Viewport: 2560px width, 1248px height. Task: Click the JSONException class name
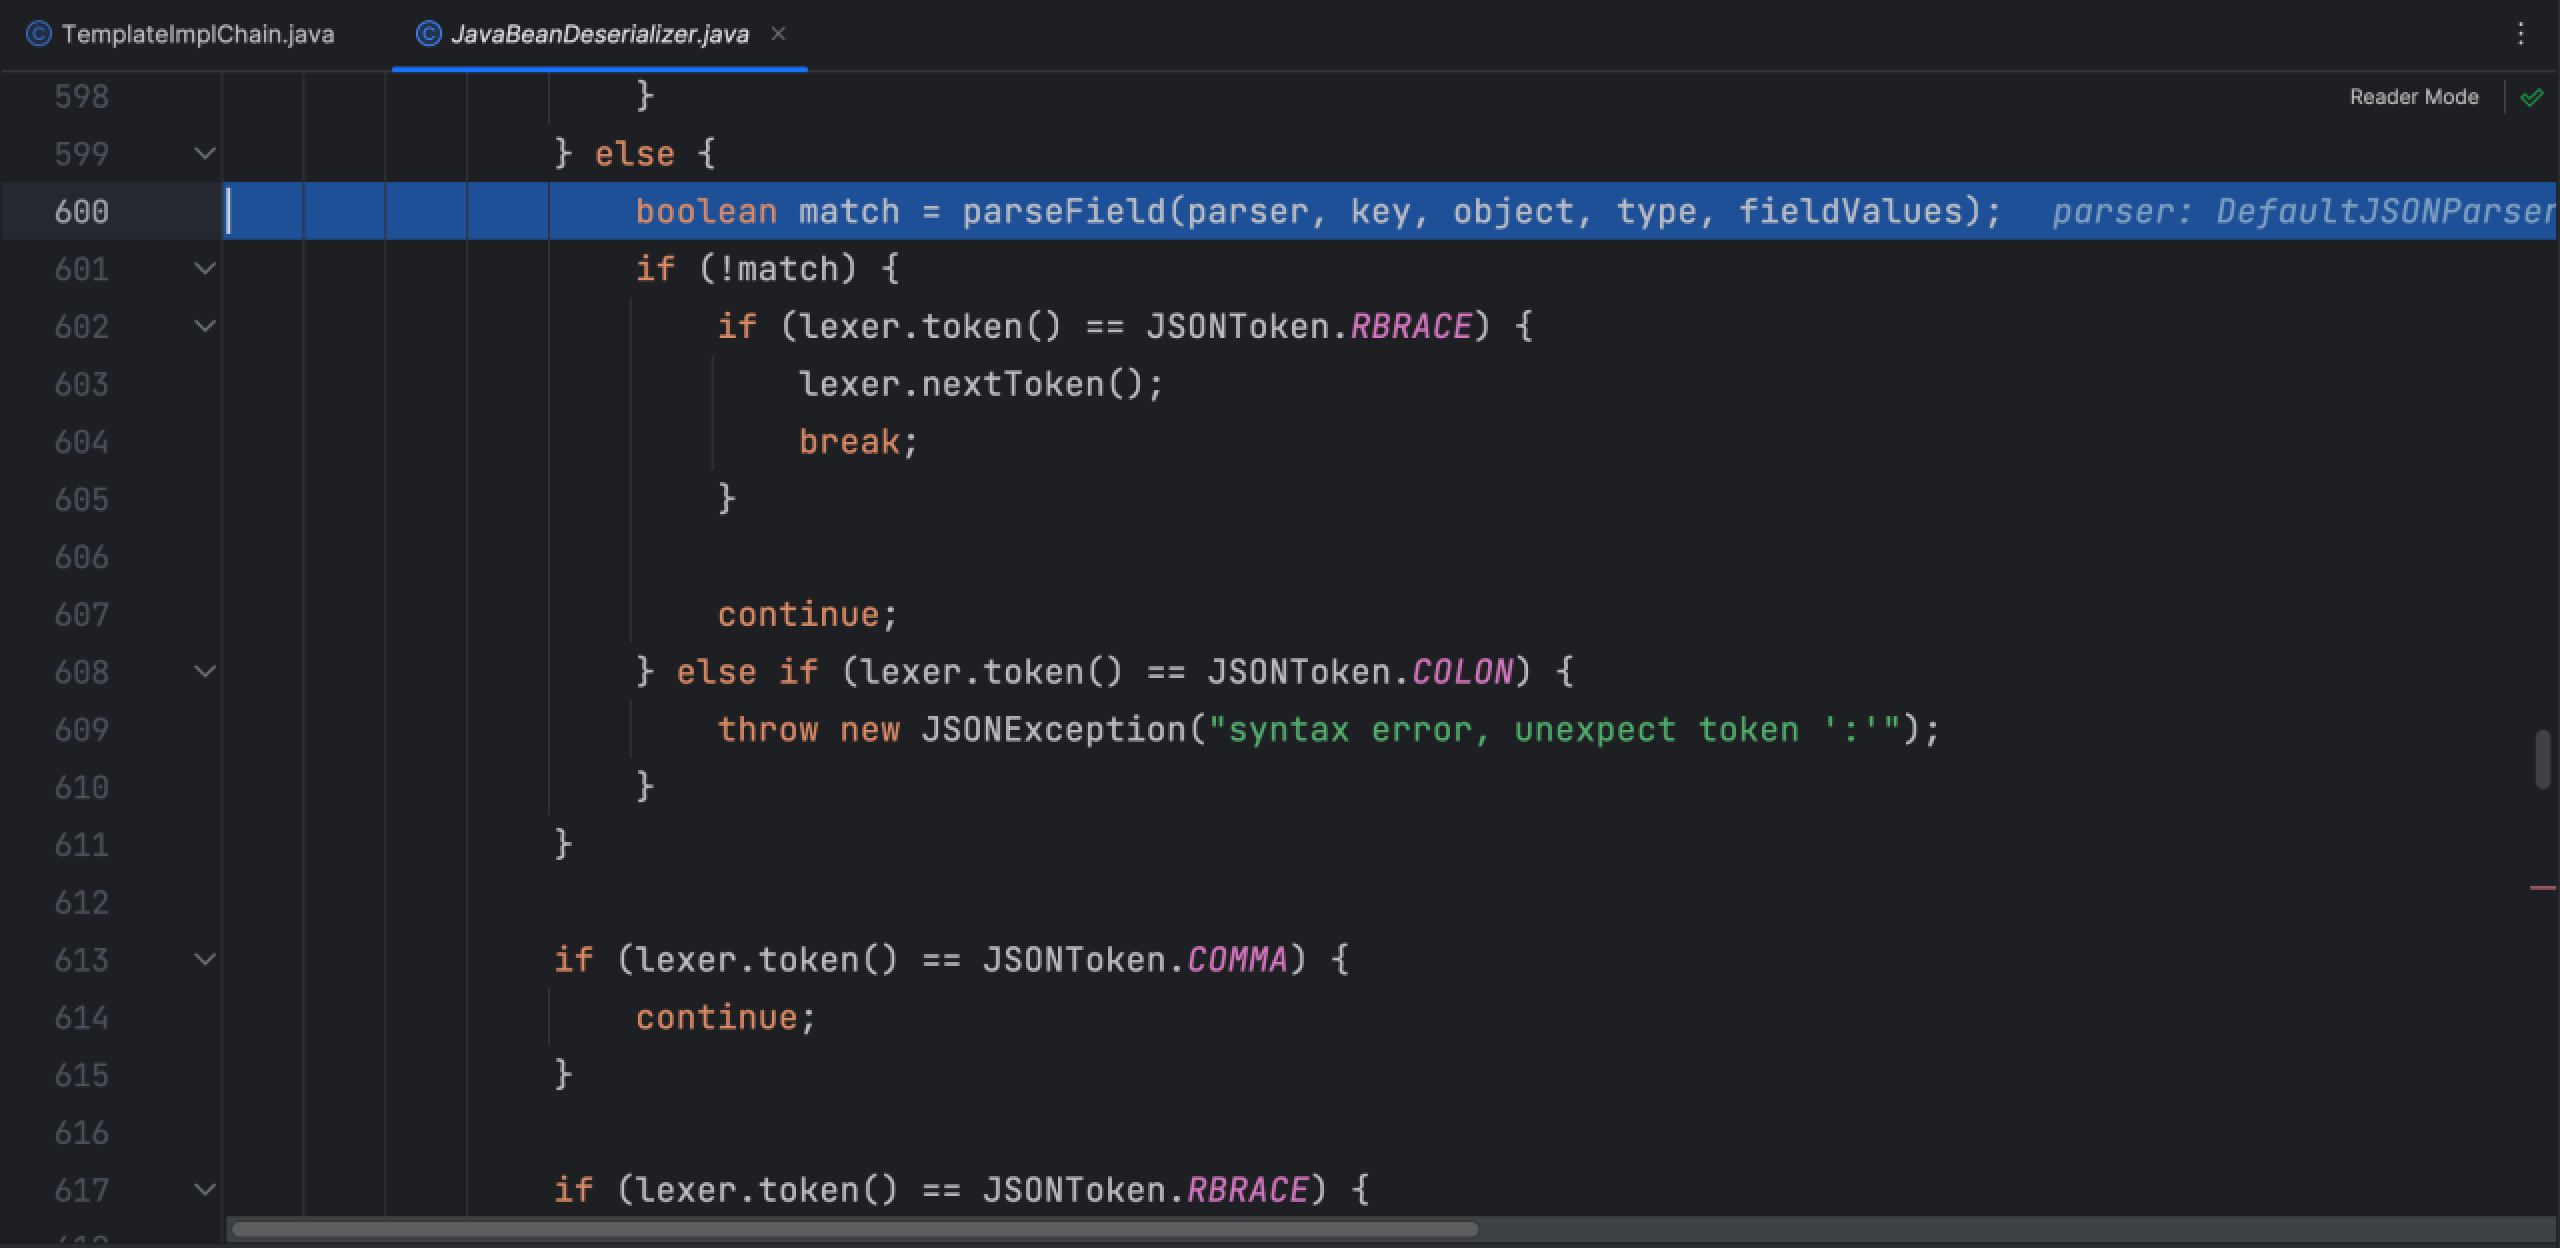click(1054, 730)
